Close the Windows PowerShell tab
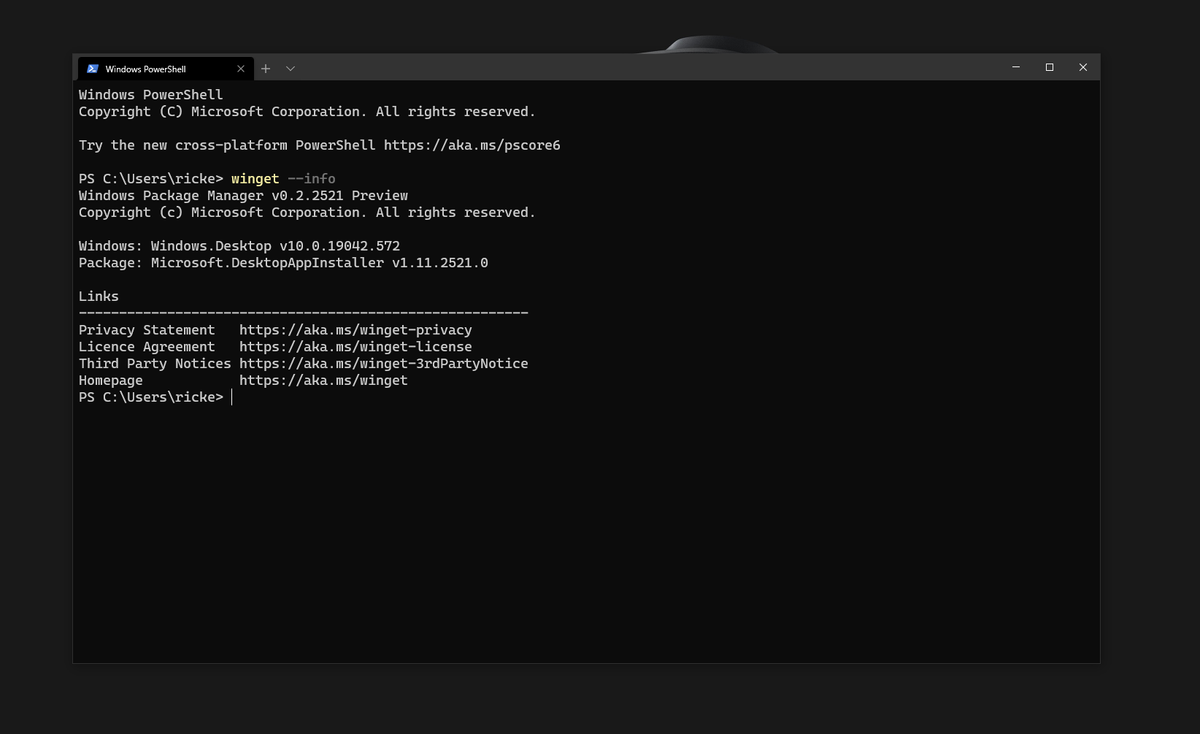Screen dimensions: 1200x734 [240, 68]
